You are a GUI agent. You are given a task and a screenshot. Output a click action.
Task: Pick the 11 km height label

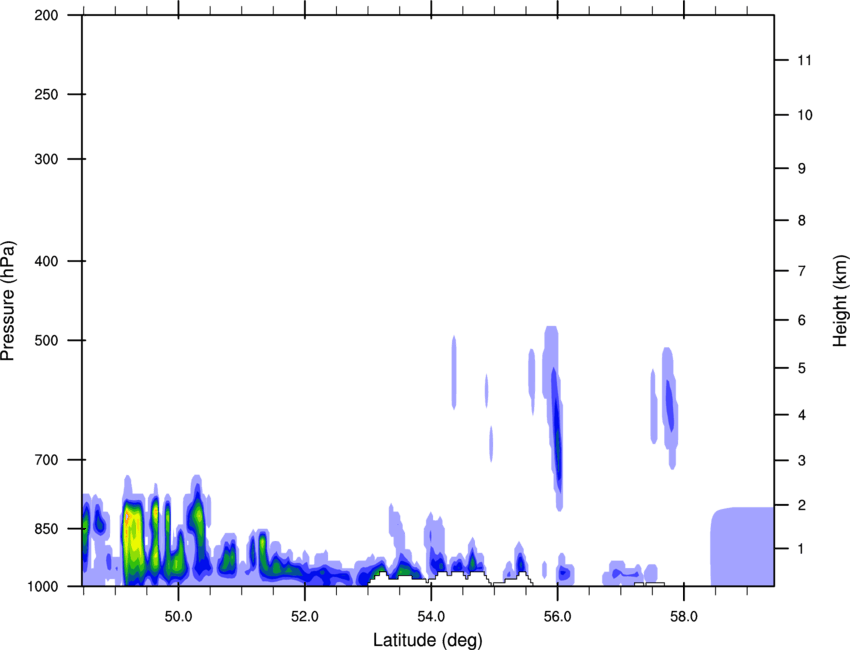tap(804, 60)
